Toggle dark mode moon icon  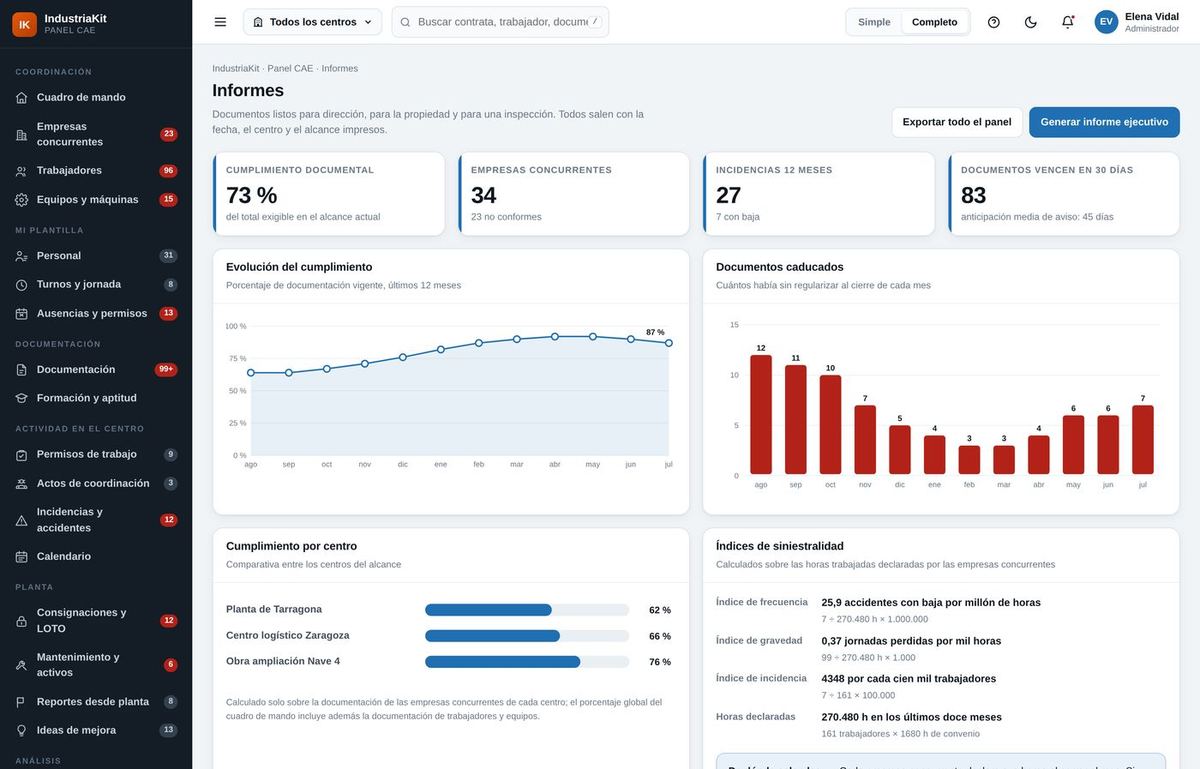point(1030,22)
